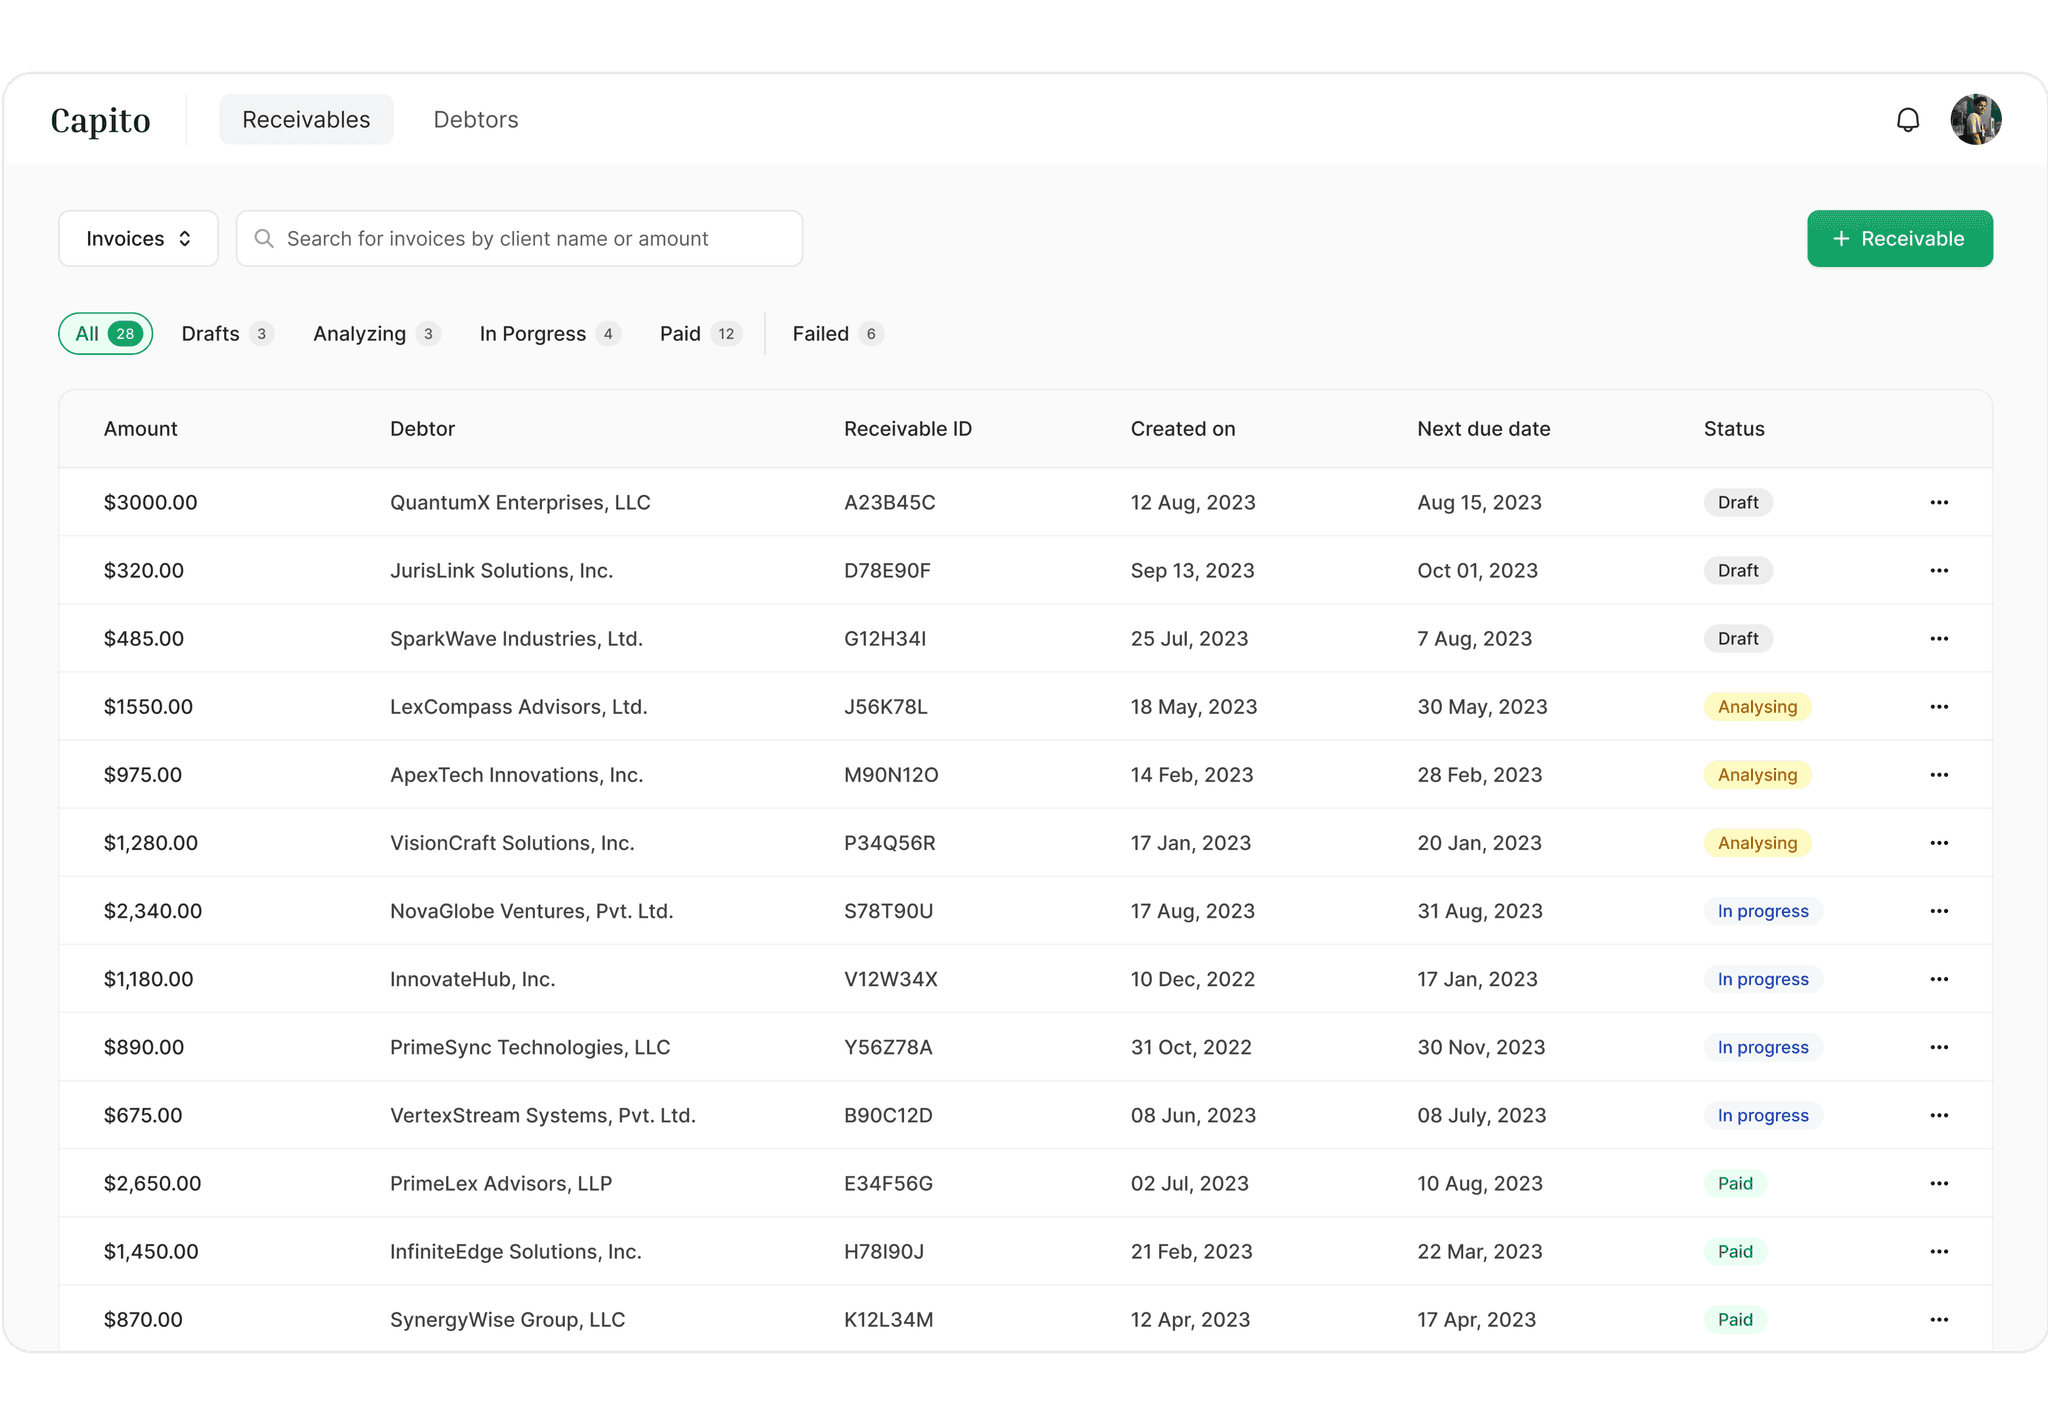The image size is (2048, 1425).
Task: Open row menu for QuantumX Enterprises invoice
Action: click(x=1938, y=502)
